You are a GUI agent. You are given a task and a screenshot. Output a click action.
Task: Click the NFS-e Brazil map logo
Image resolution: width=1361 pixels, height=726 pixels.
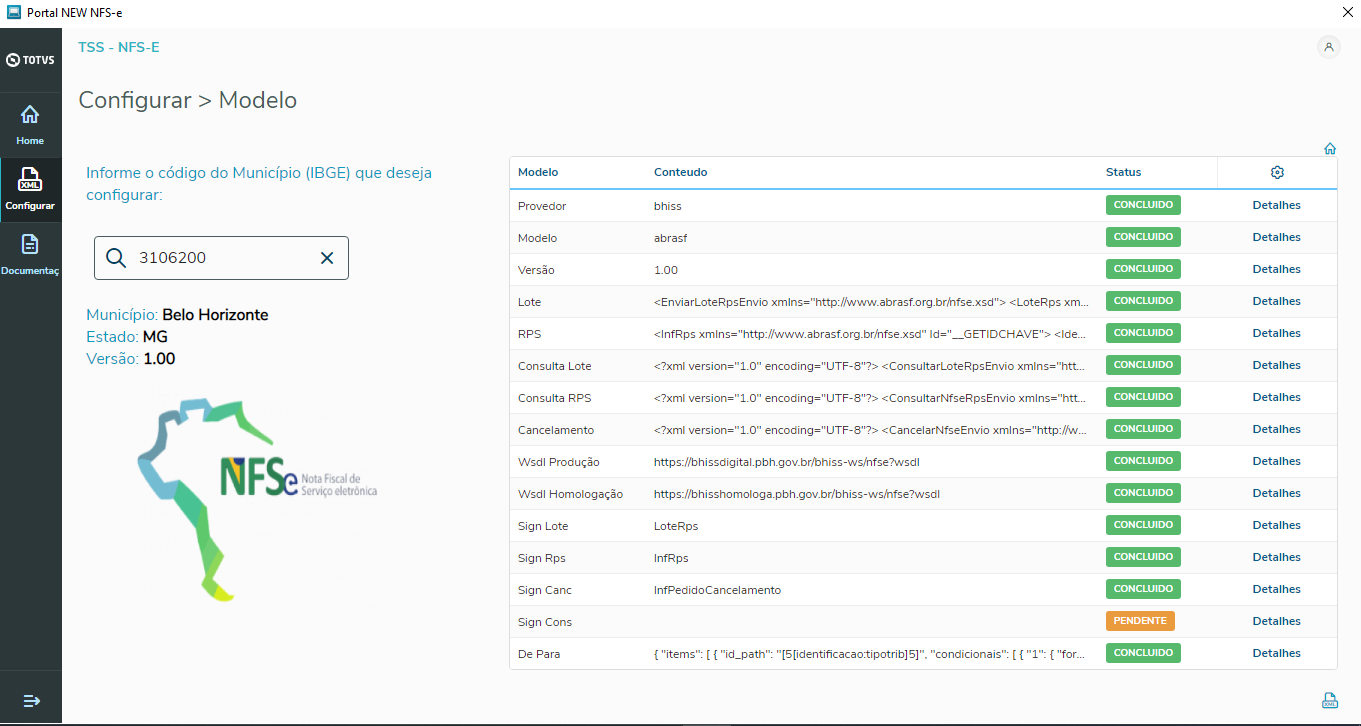pos(256,499)
